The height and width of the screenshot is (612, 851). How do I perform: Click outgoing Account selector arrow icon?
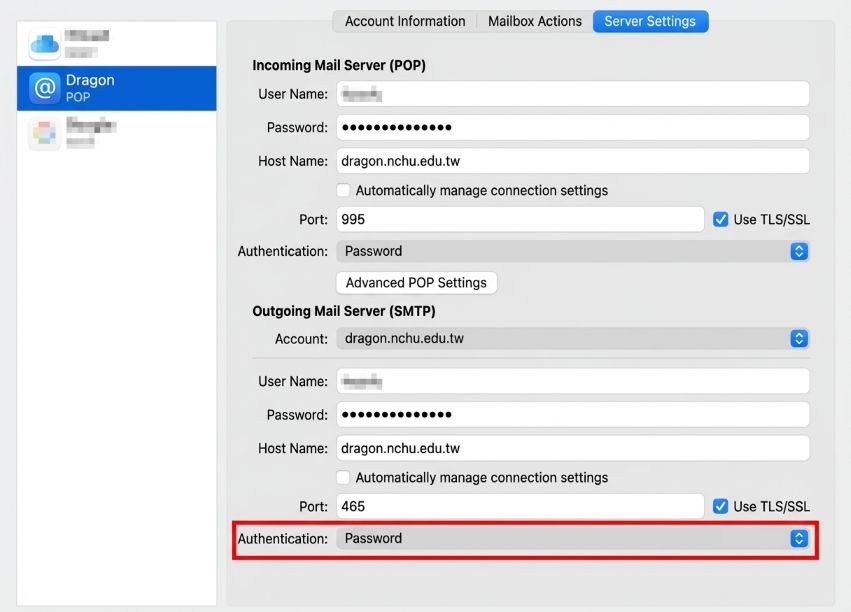(799, 339)
